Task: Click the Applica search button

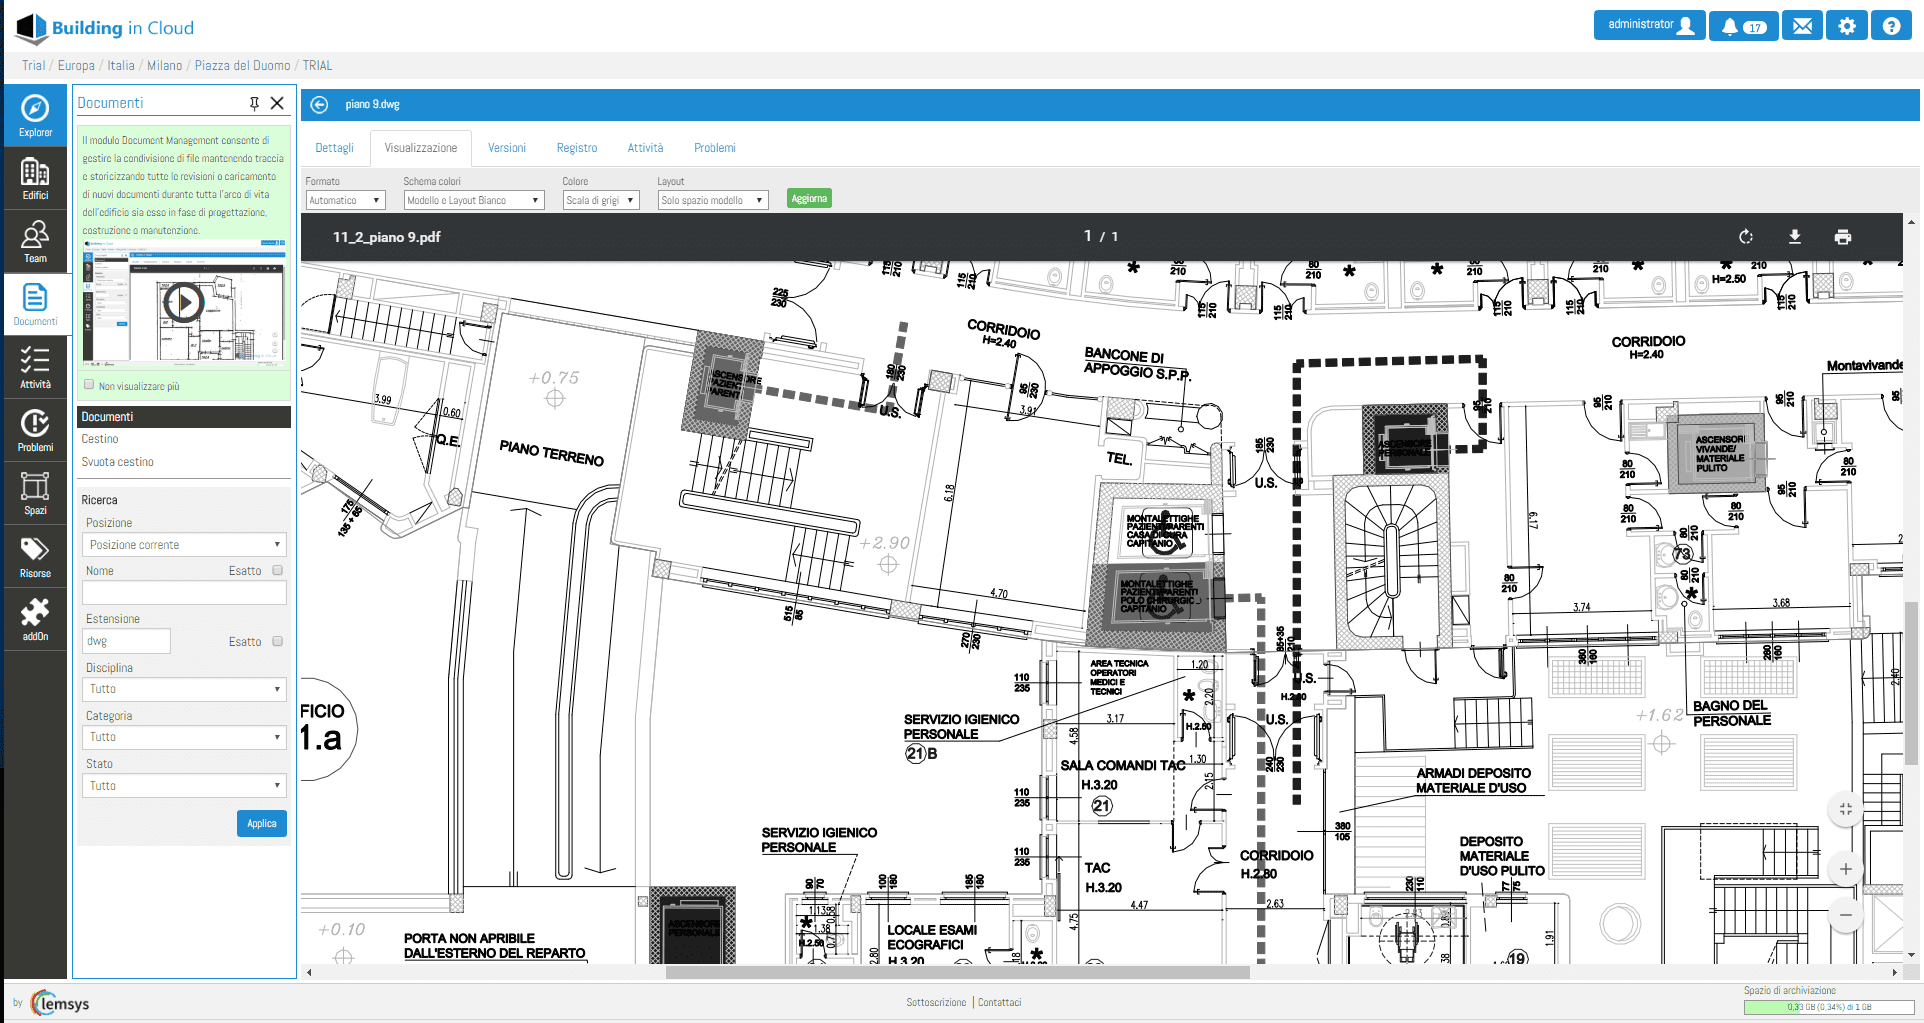Action: click(261, 823)
